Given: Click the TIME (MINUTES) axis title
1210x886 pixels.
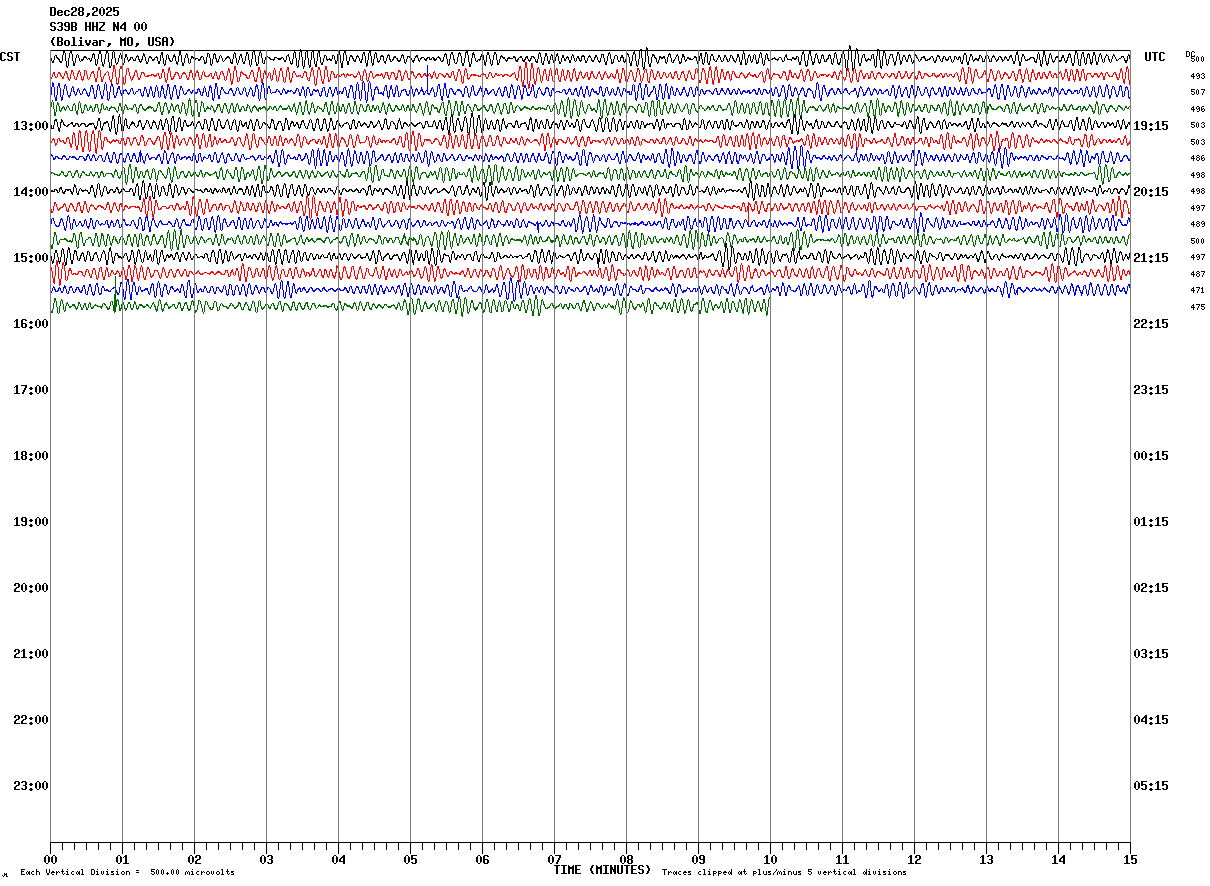Looking at the screenshot, I should [x=602, y=870].
